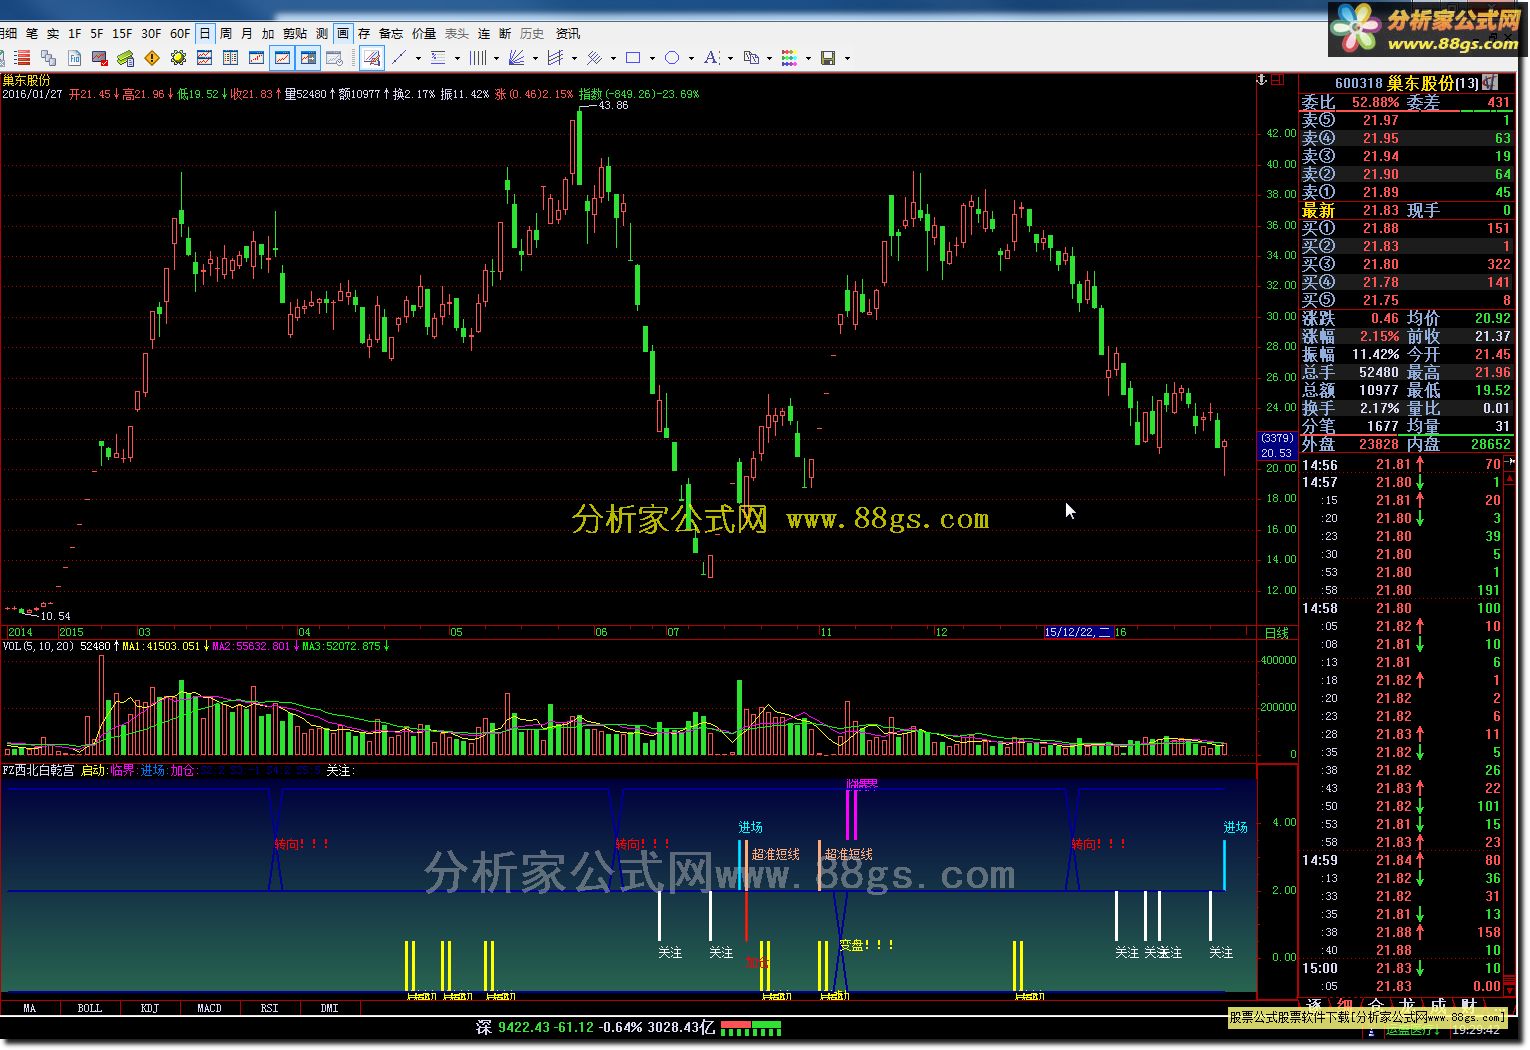Expand the rectangle tool dropdown arrow
Image resolution: width=1530 pixels, height=1050 pixels.
tap(652, 58)
